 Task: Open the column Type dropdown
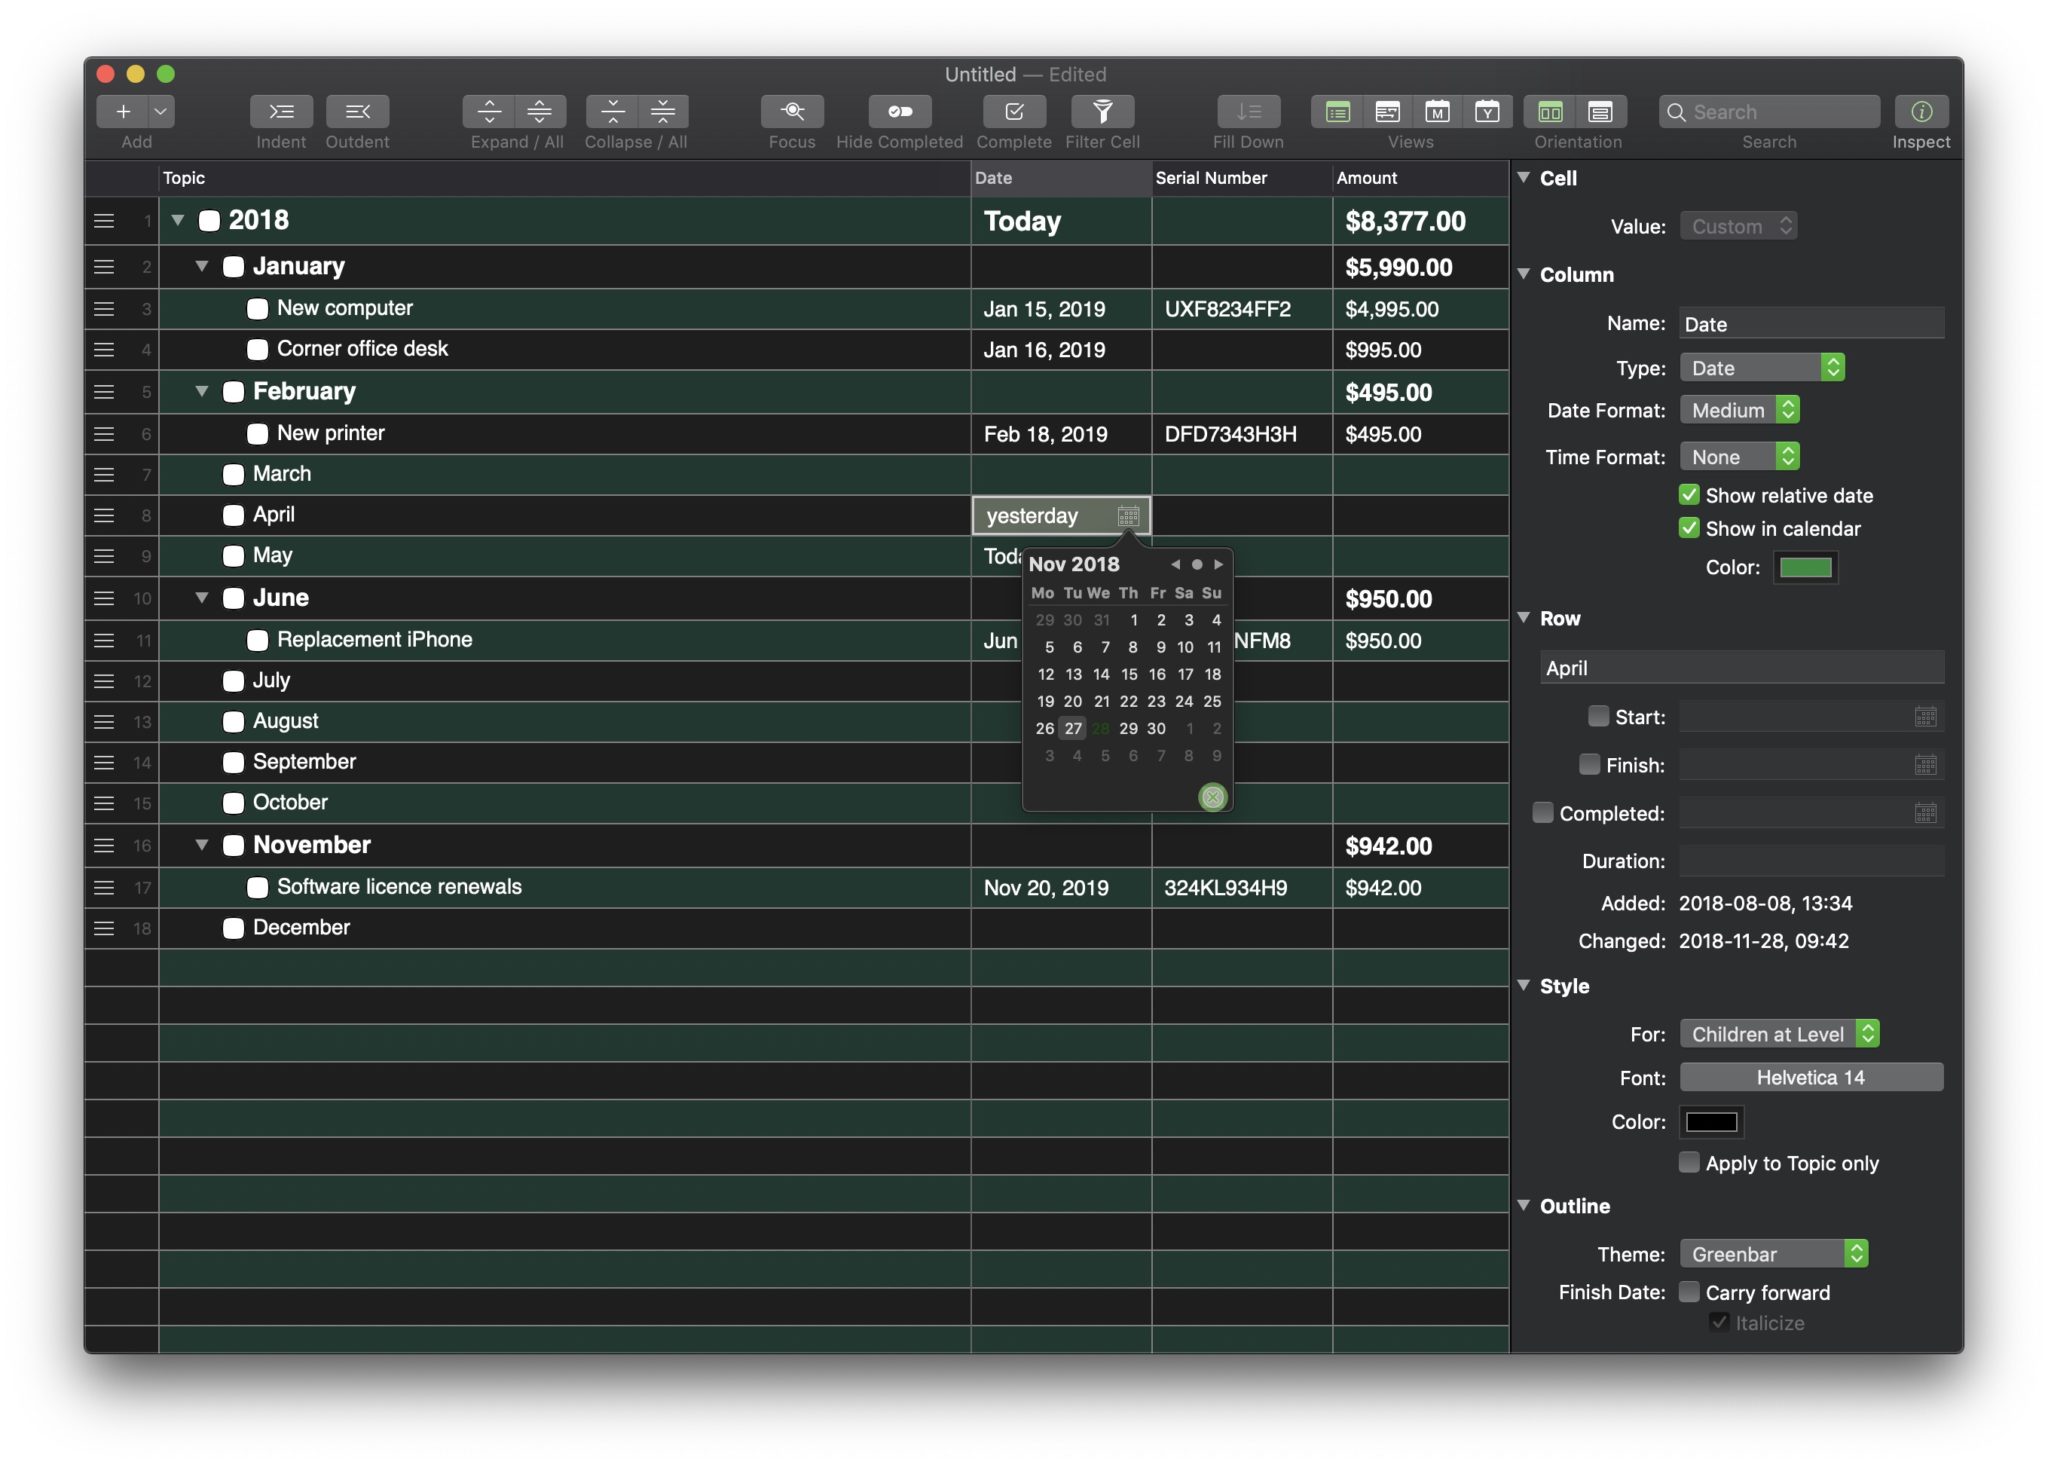1762,367
